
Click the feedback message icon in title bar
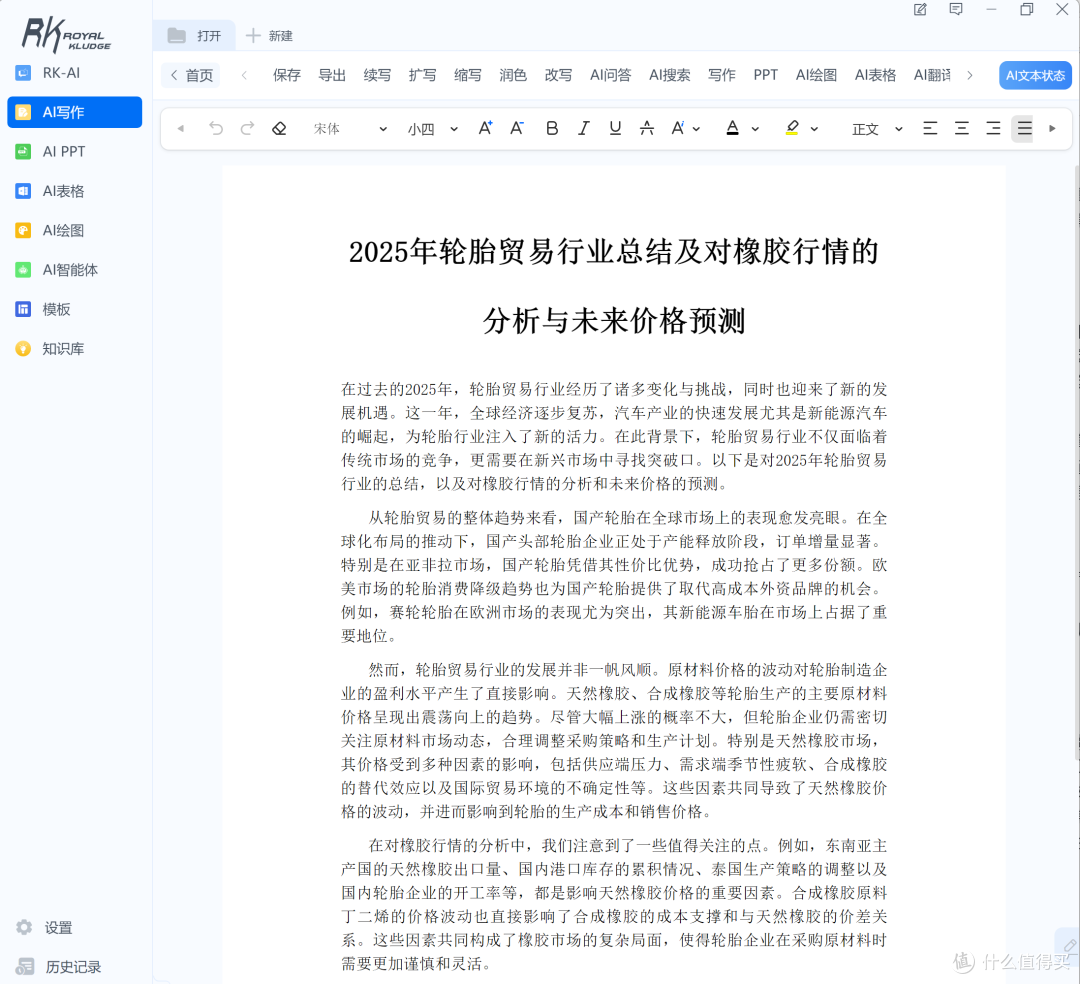pos(956,10)
